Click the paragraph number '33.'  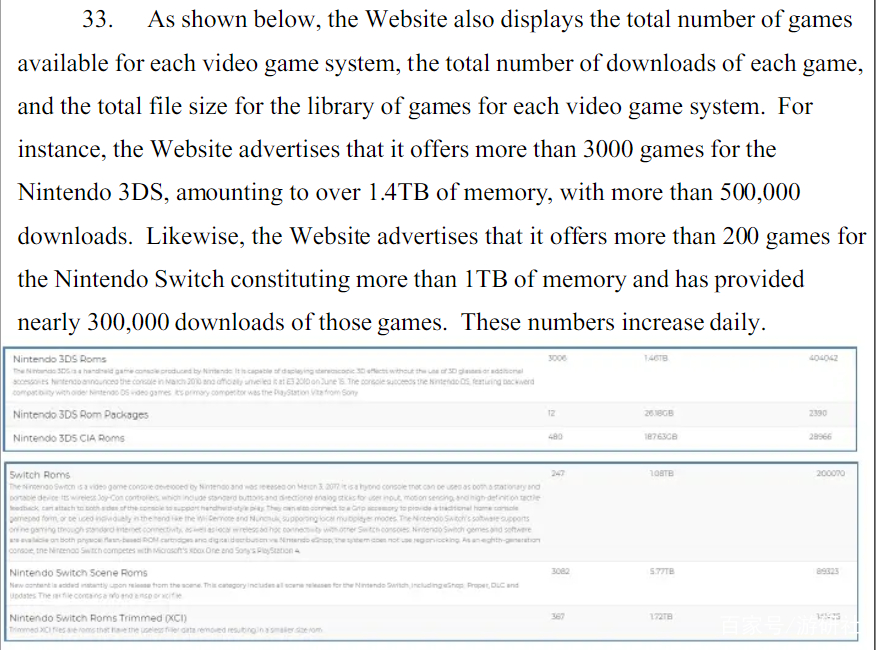click(98, 20)
